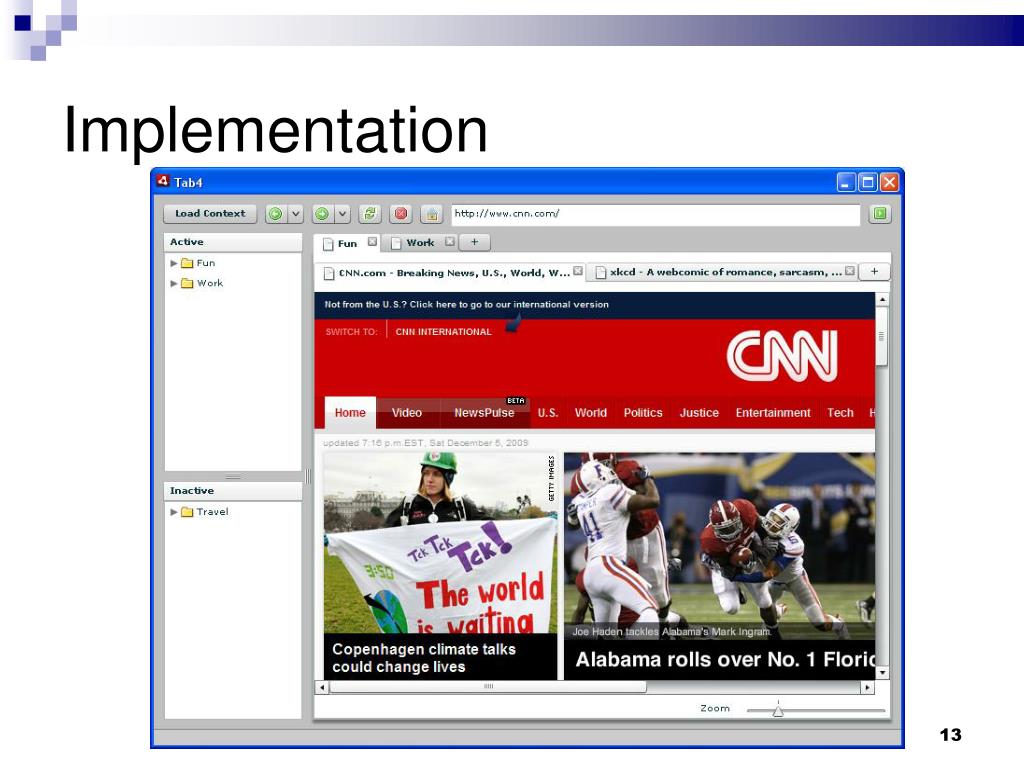
Task: Go to the home page icon
Action: [x=432, y=214]
